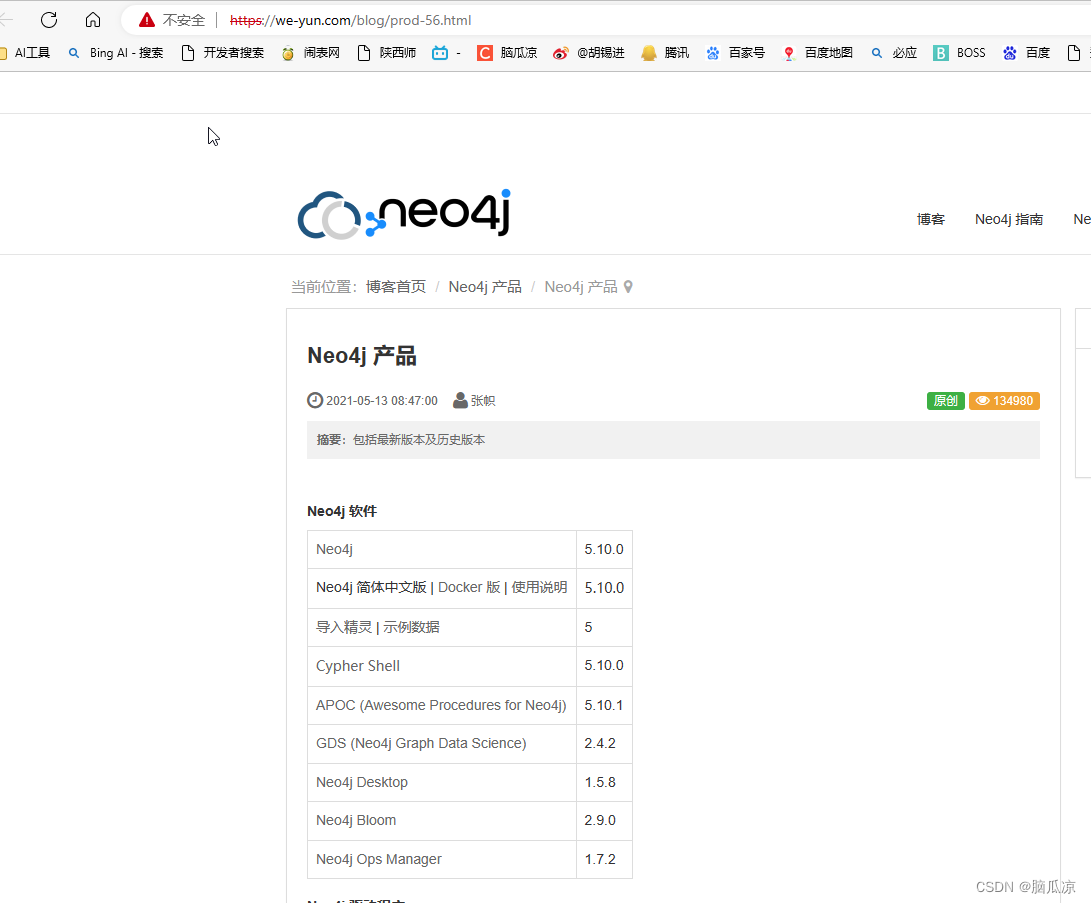
Task: Open the 脑瓜凉 CSDN bookmark
Action: tap(507, 53)
